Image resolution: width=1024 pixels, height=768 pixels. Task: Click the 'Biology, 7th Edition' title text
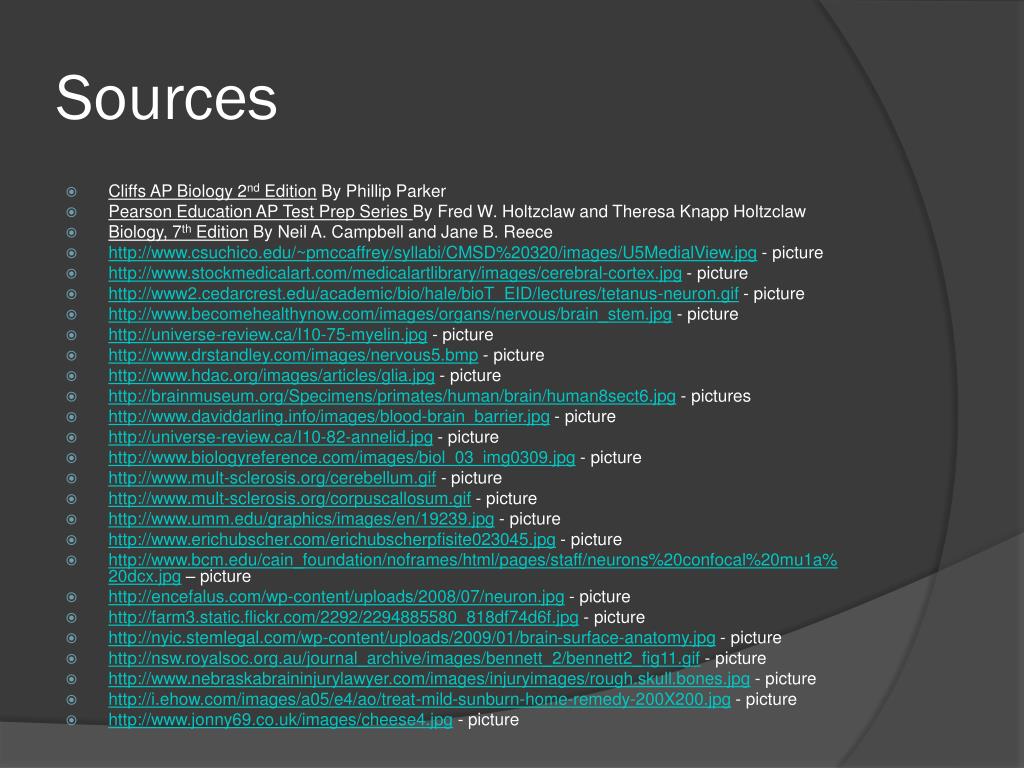point(178,232)
